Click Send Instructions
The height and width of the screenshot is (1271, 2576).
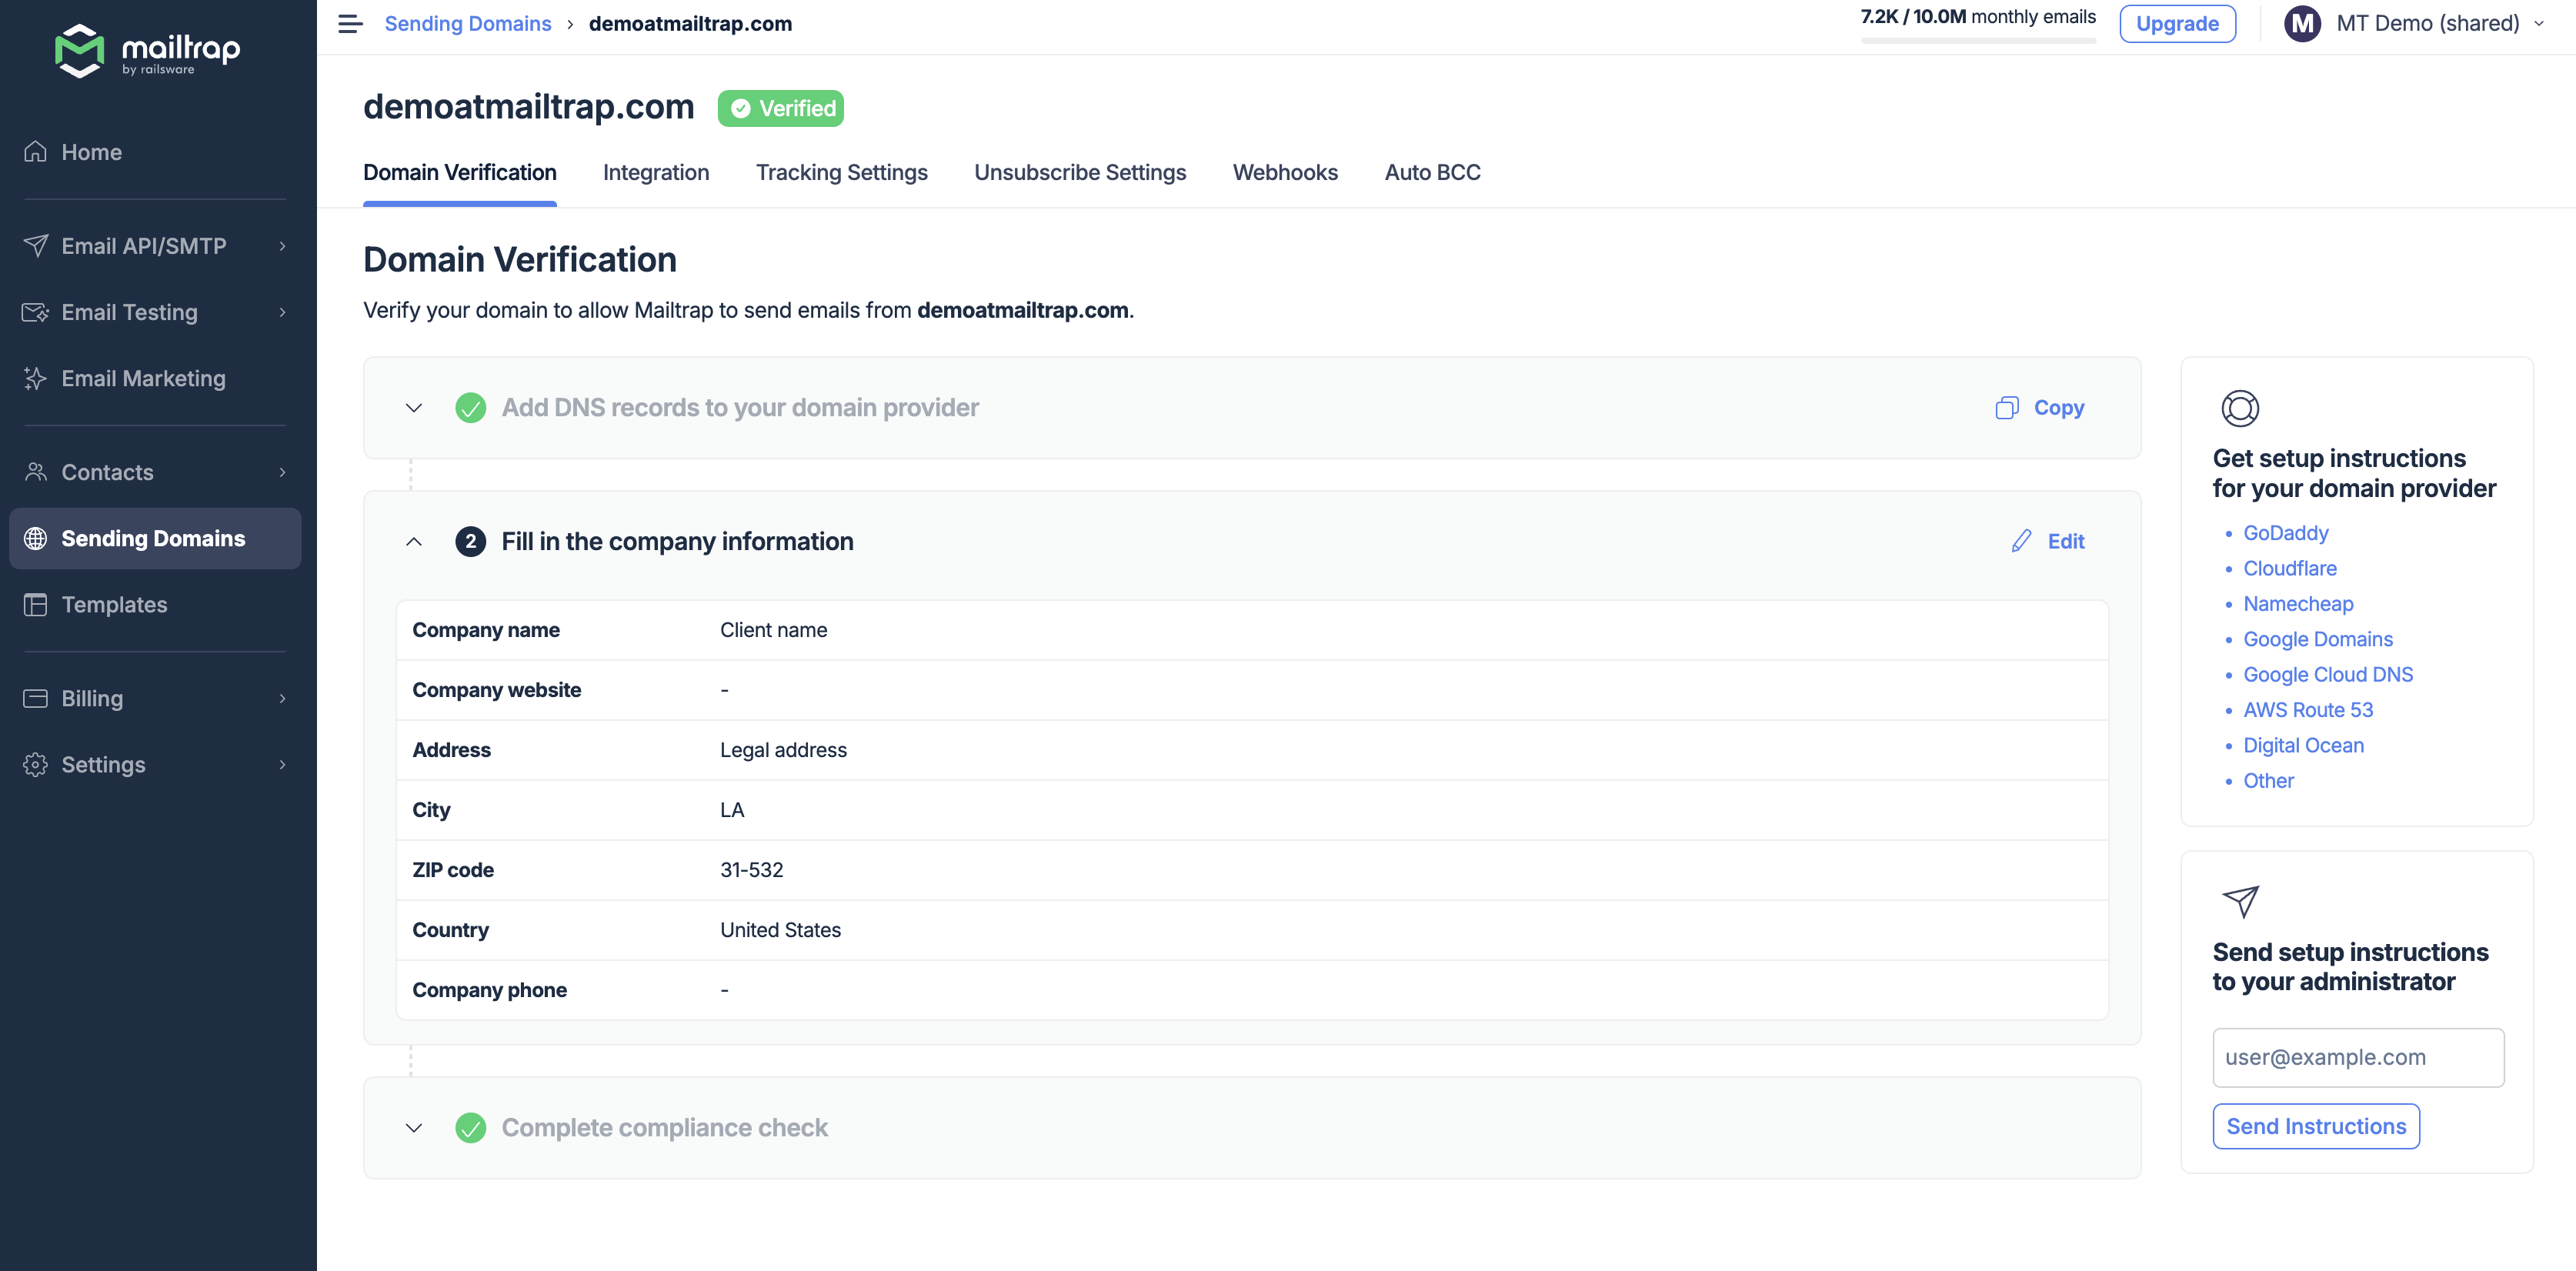[2316, 1126]
